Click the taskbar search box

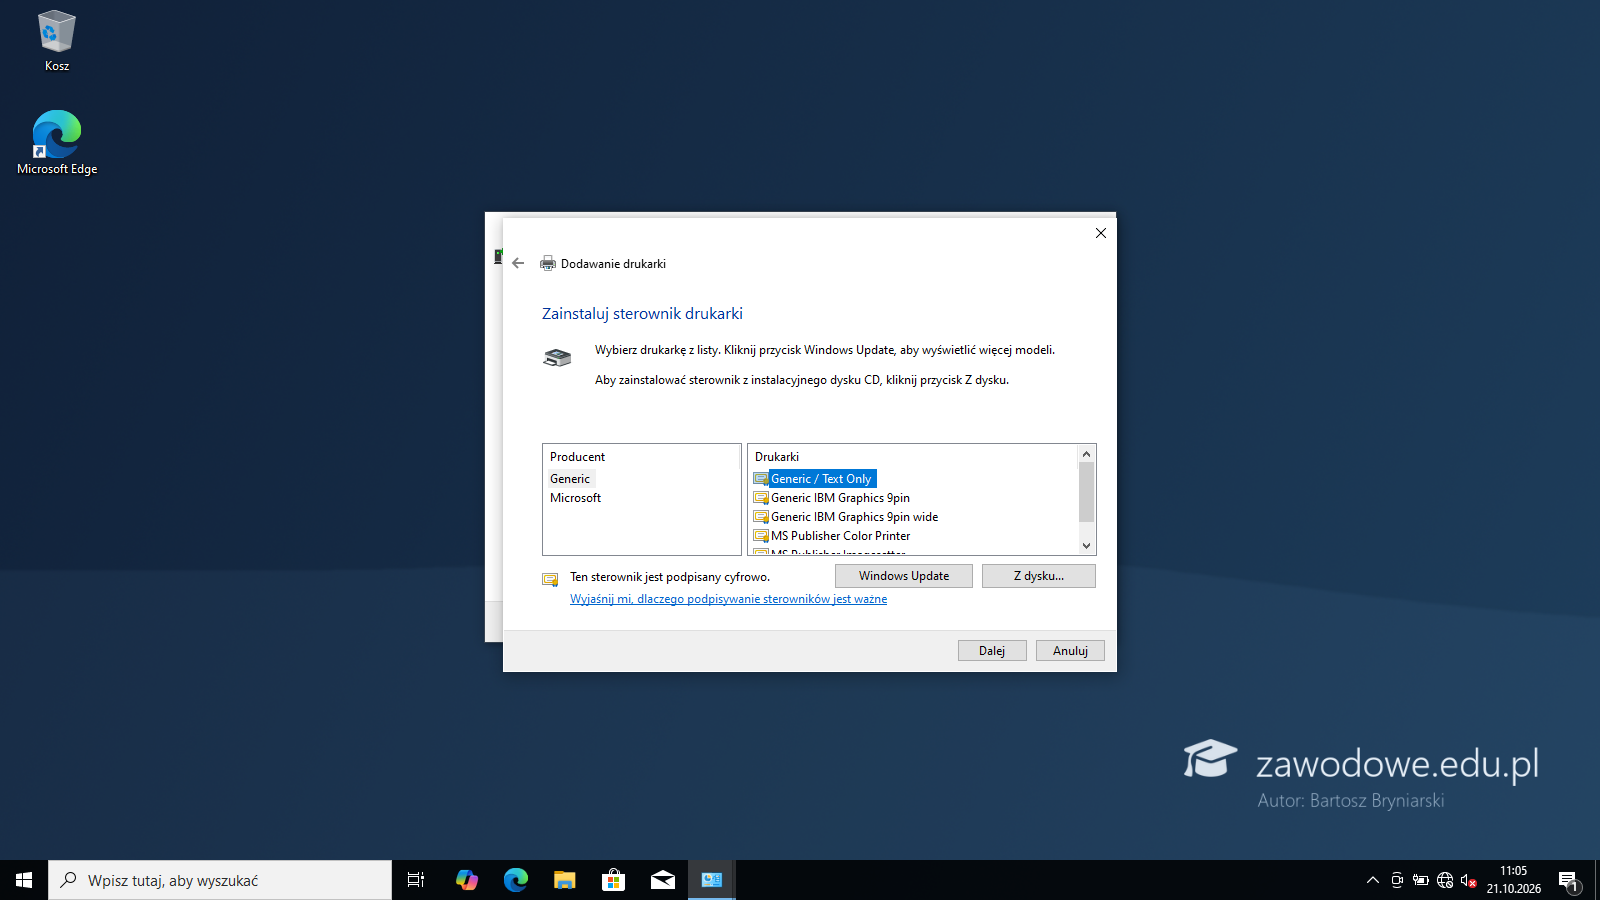pos(220,880)
